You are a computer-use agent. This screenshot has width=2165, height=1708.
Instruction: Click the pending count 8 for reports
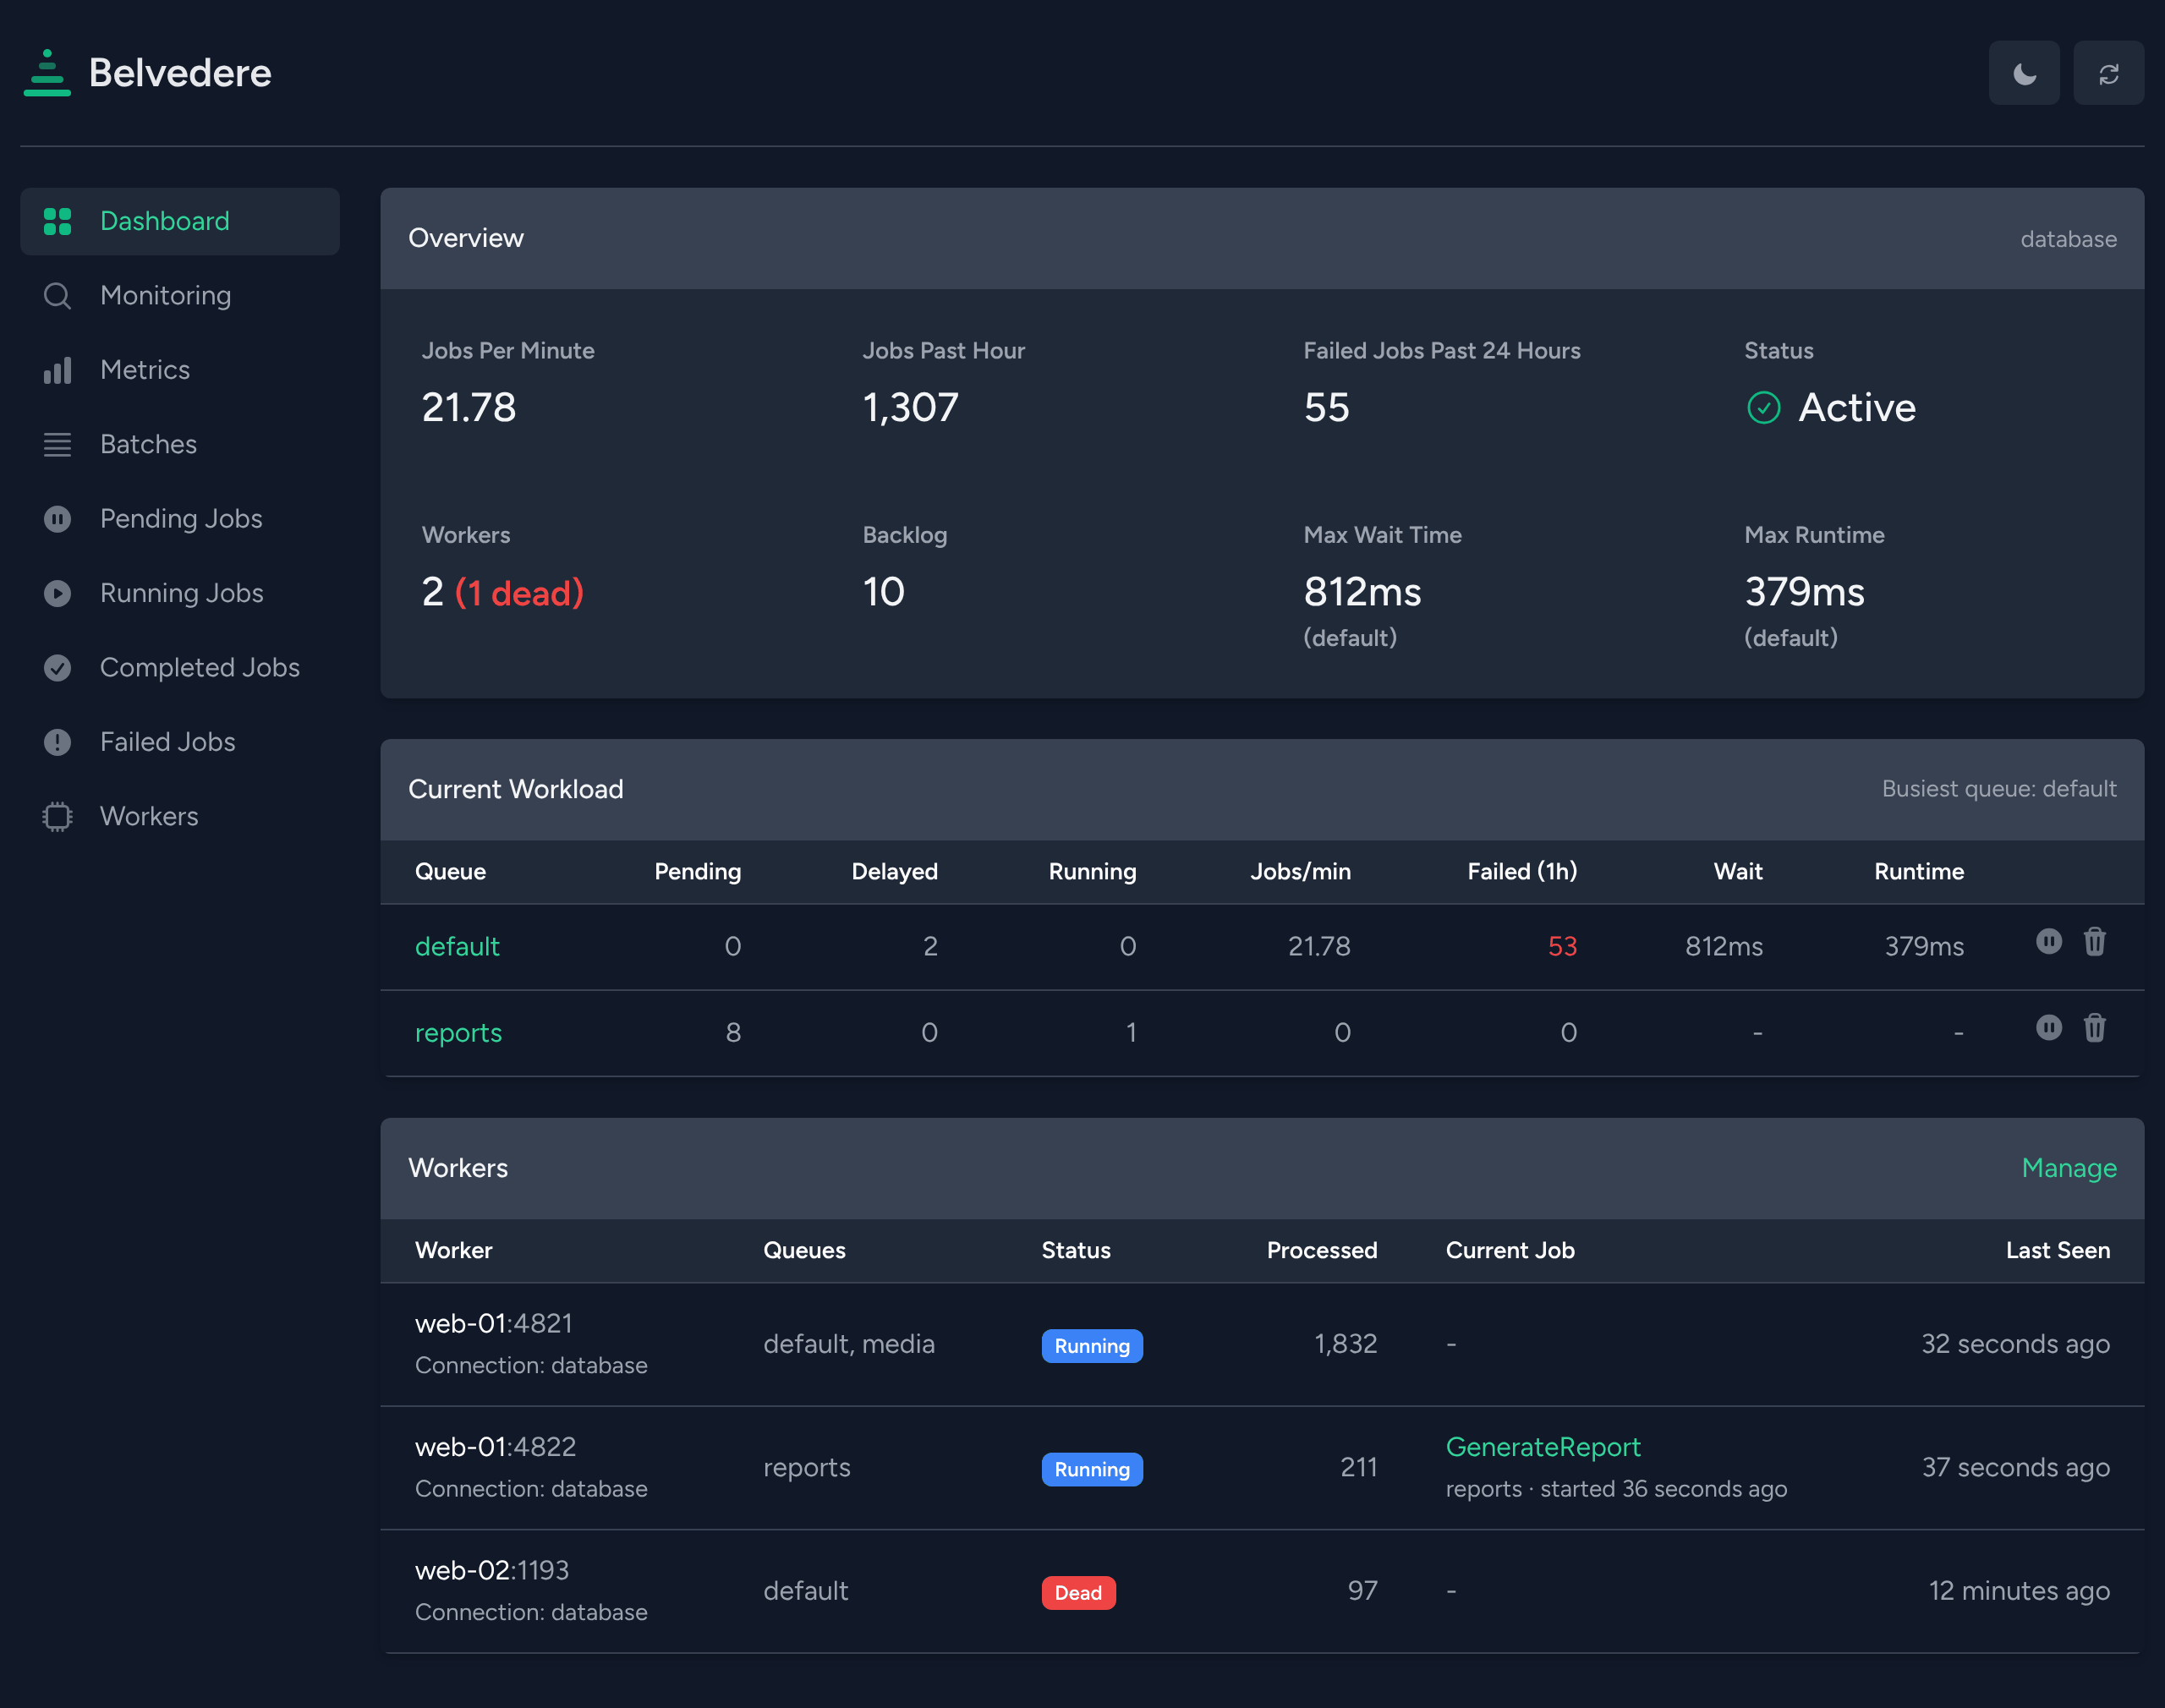733,1032
